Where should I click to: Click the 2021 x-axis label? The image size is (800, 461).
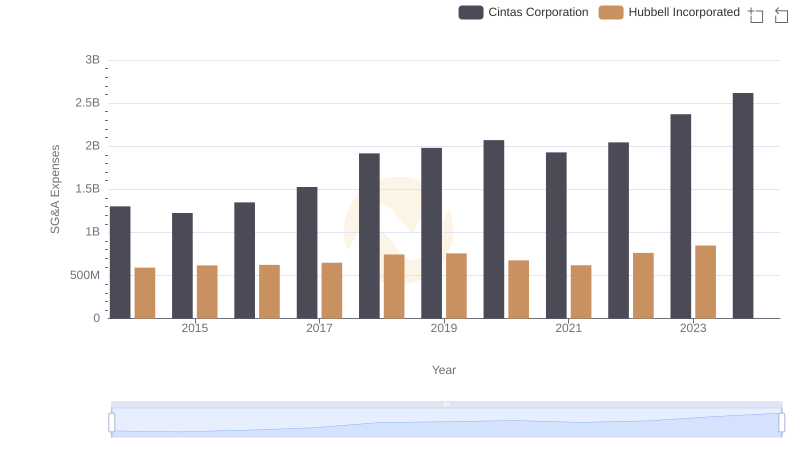(568, 328)
